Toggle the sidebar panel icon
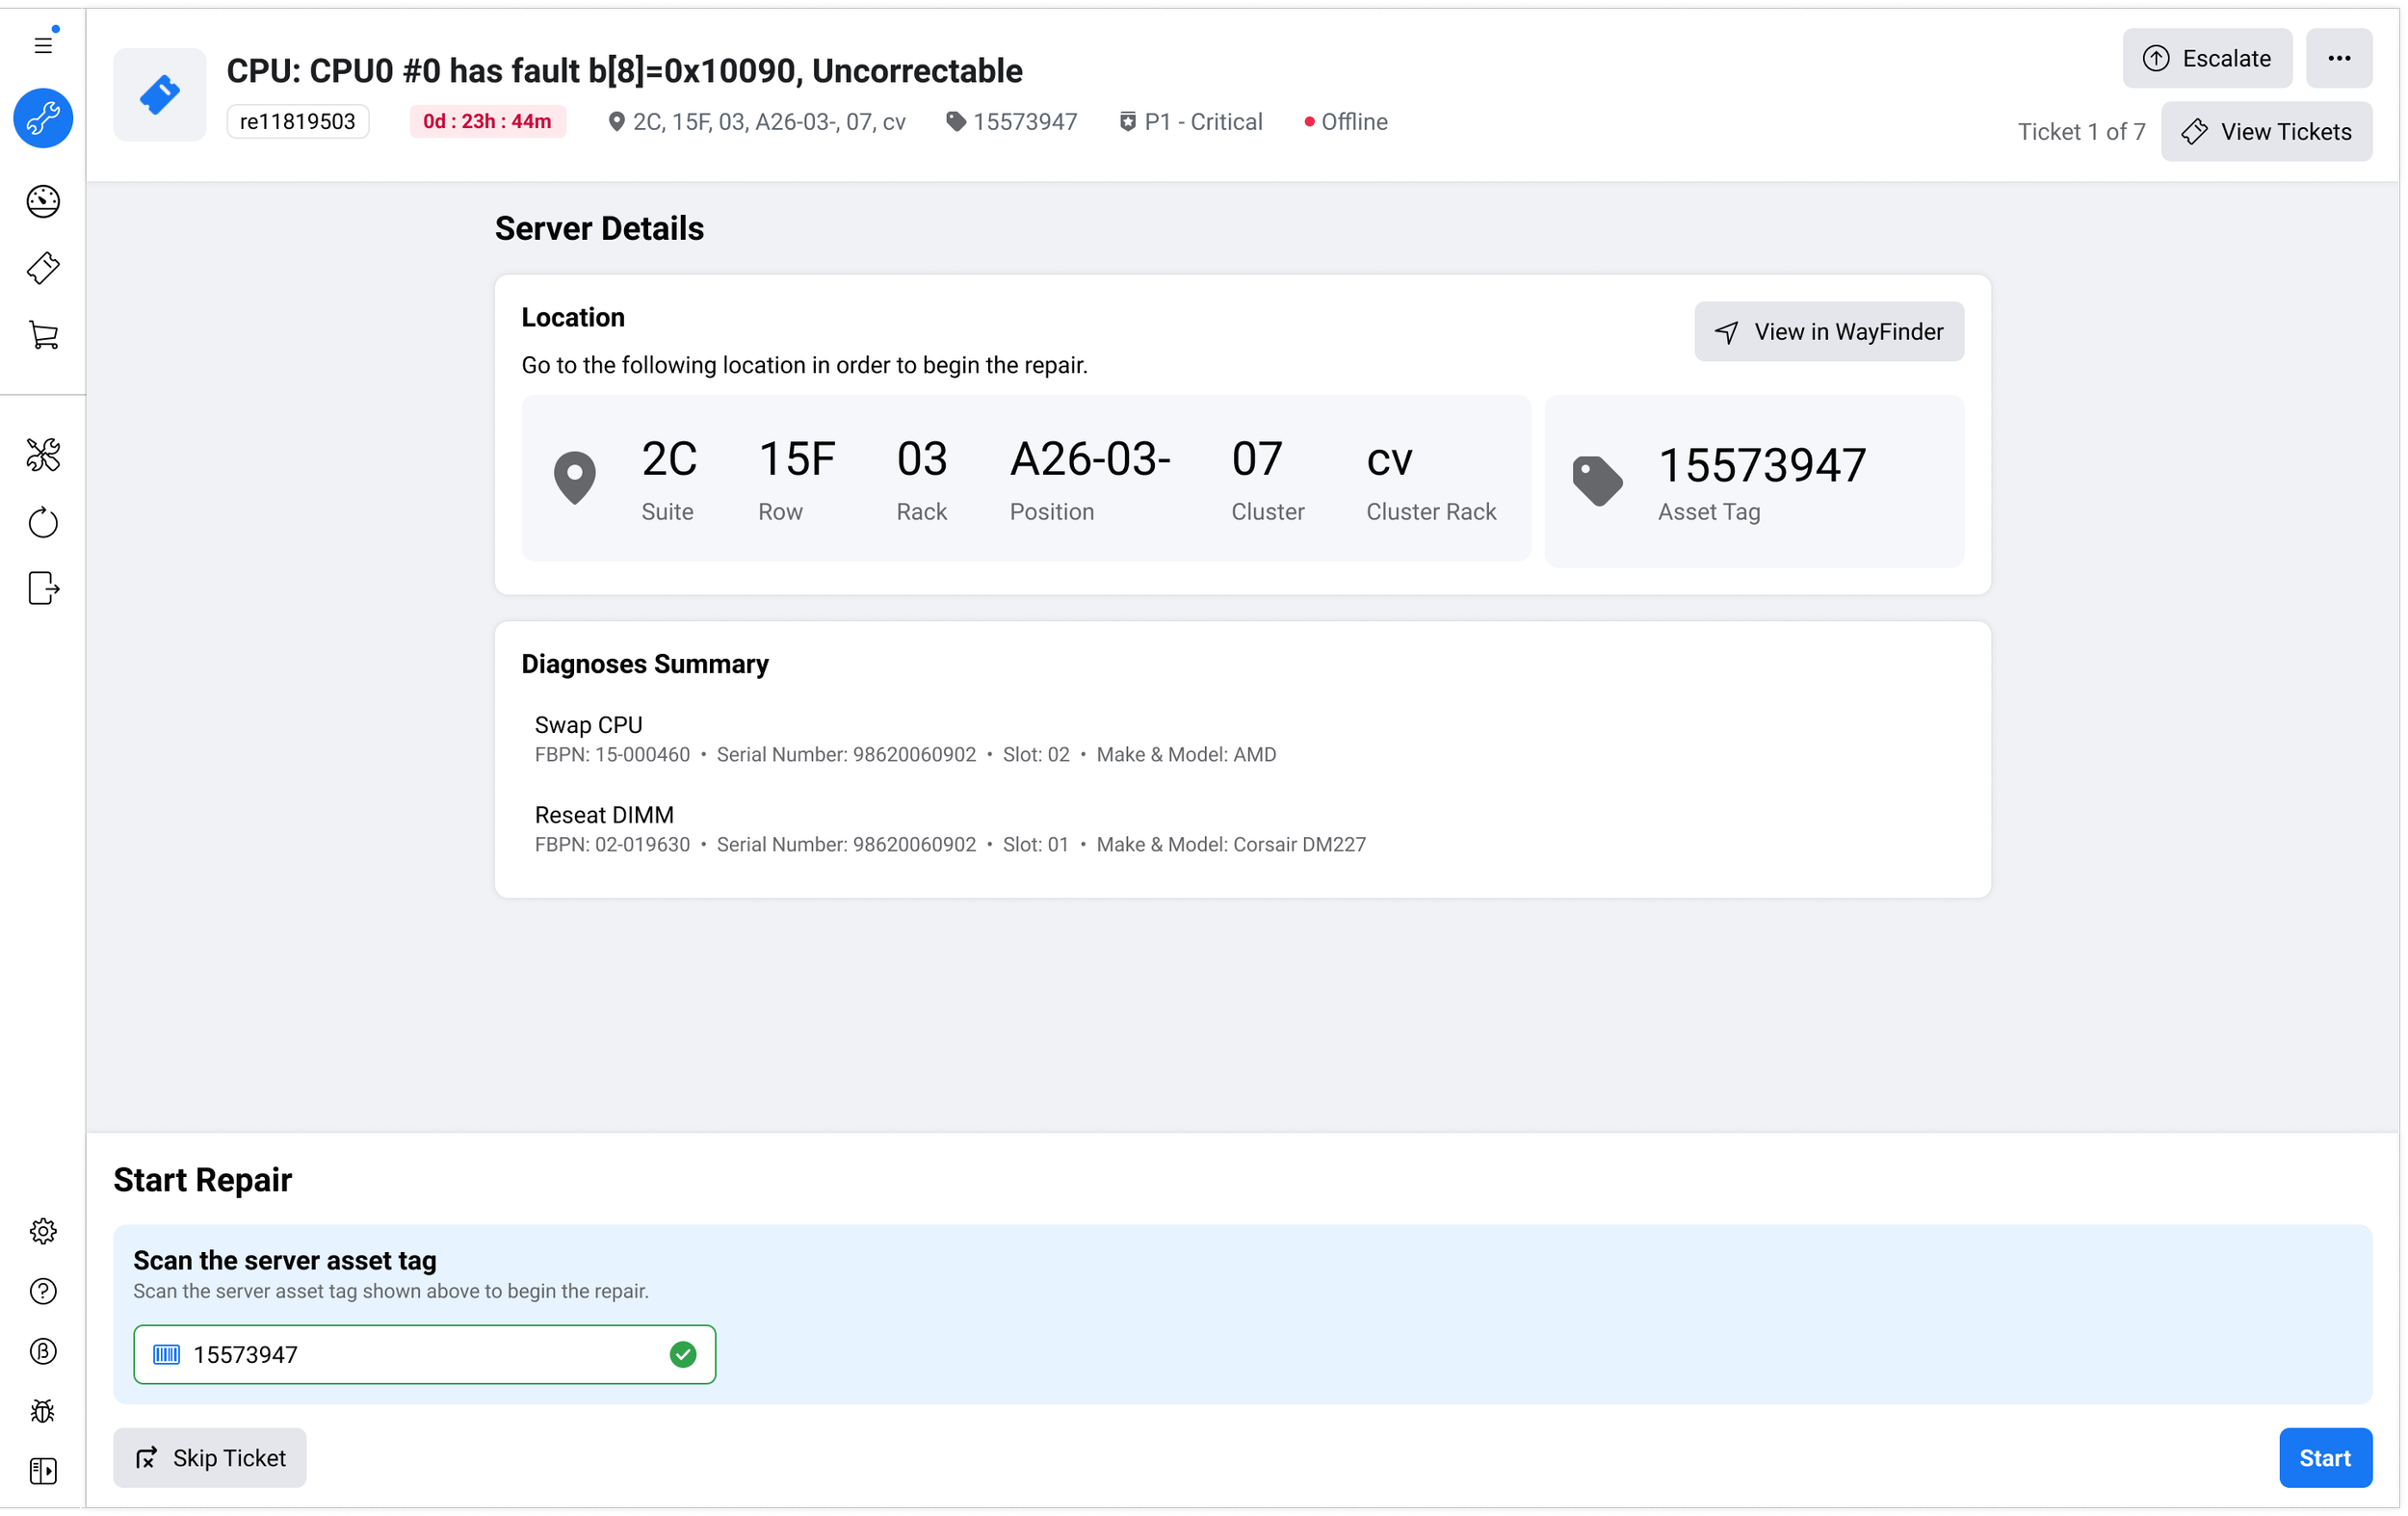The height and width of the screenshot is (1516, 2408). pos(43,1471)
